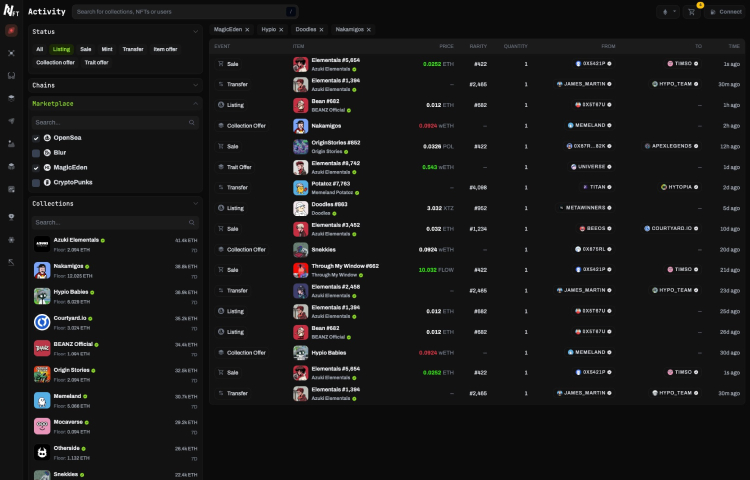Open the Nakamigos collection offer thumbnail
Image resolution: width=750 pixels, height=480 pixels.
(300, 126)
